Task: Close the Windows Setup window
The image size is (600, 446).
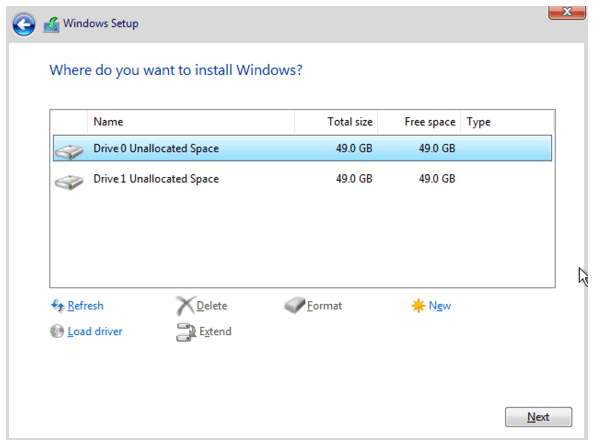Action: tap(567, 12)
